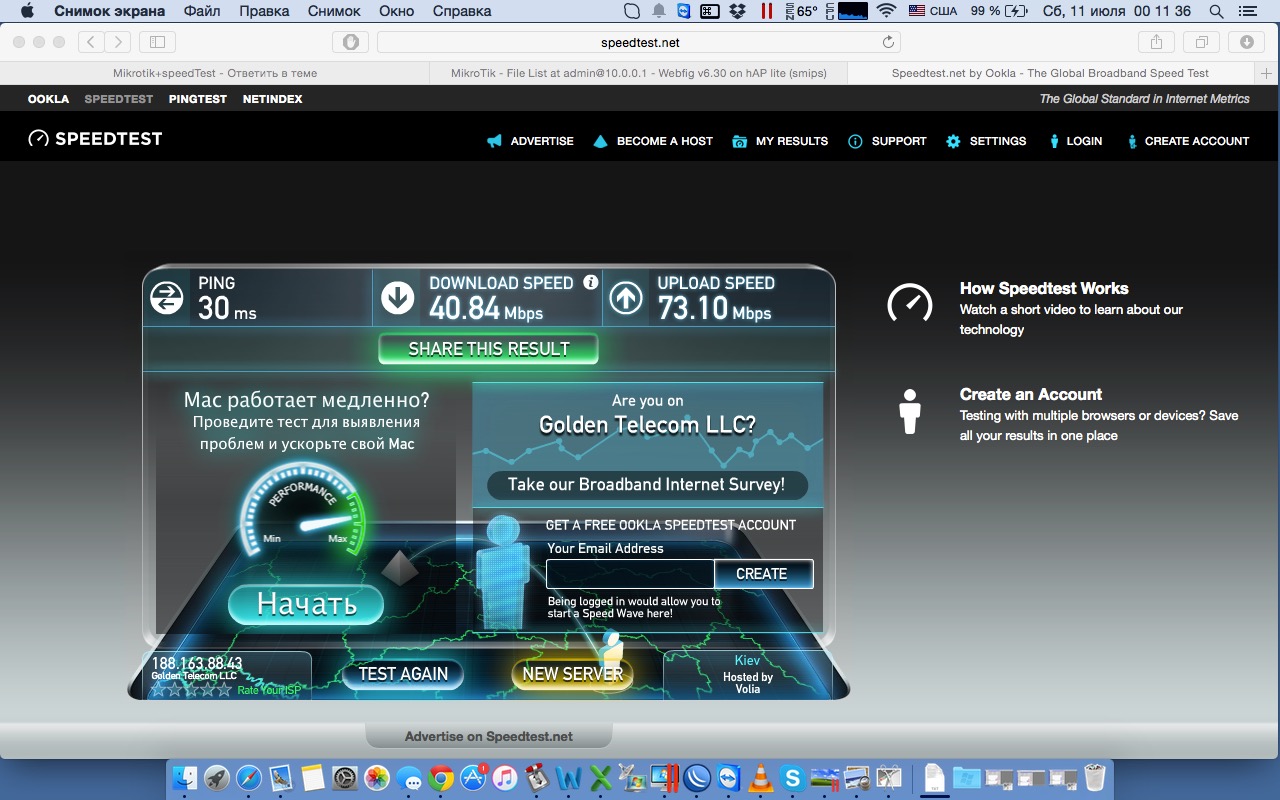
Task: Open Dropbox in the menu bar
Action: click(738, 11)
